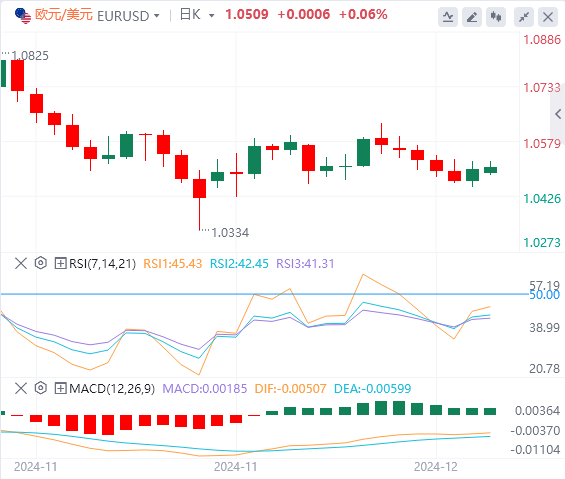Close the chart with the top X button
Screen dimensions: 565x479
pos(548,17)
